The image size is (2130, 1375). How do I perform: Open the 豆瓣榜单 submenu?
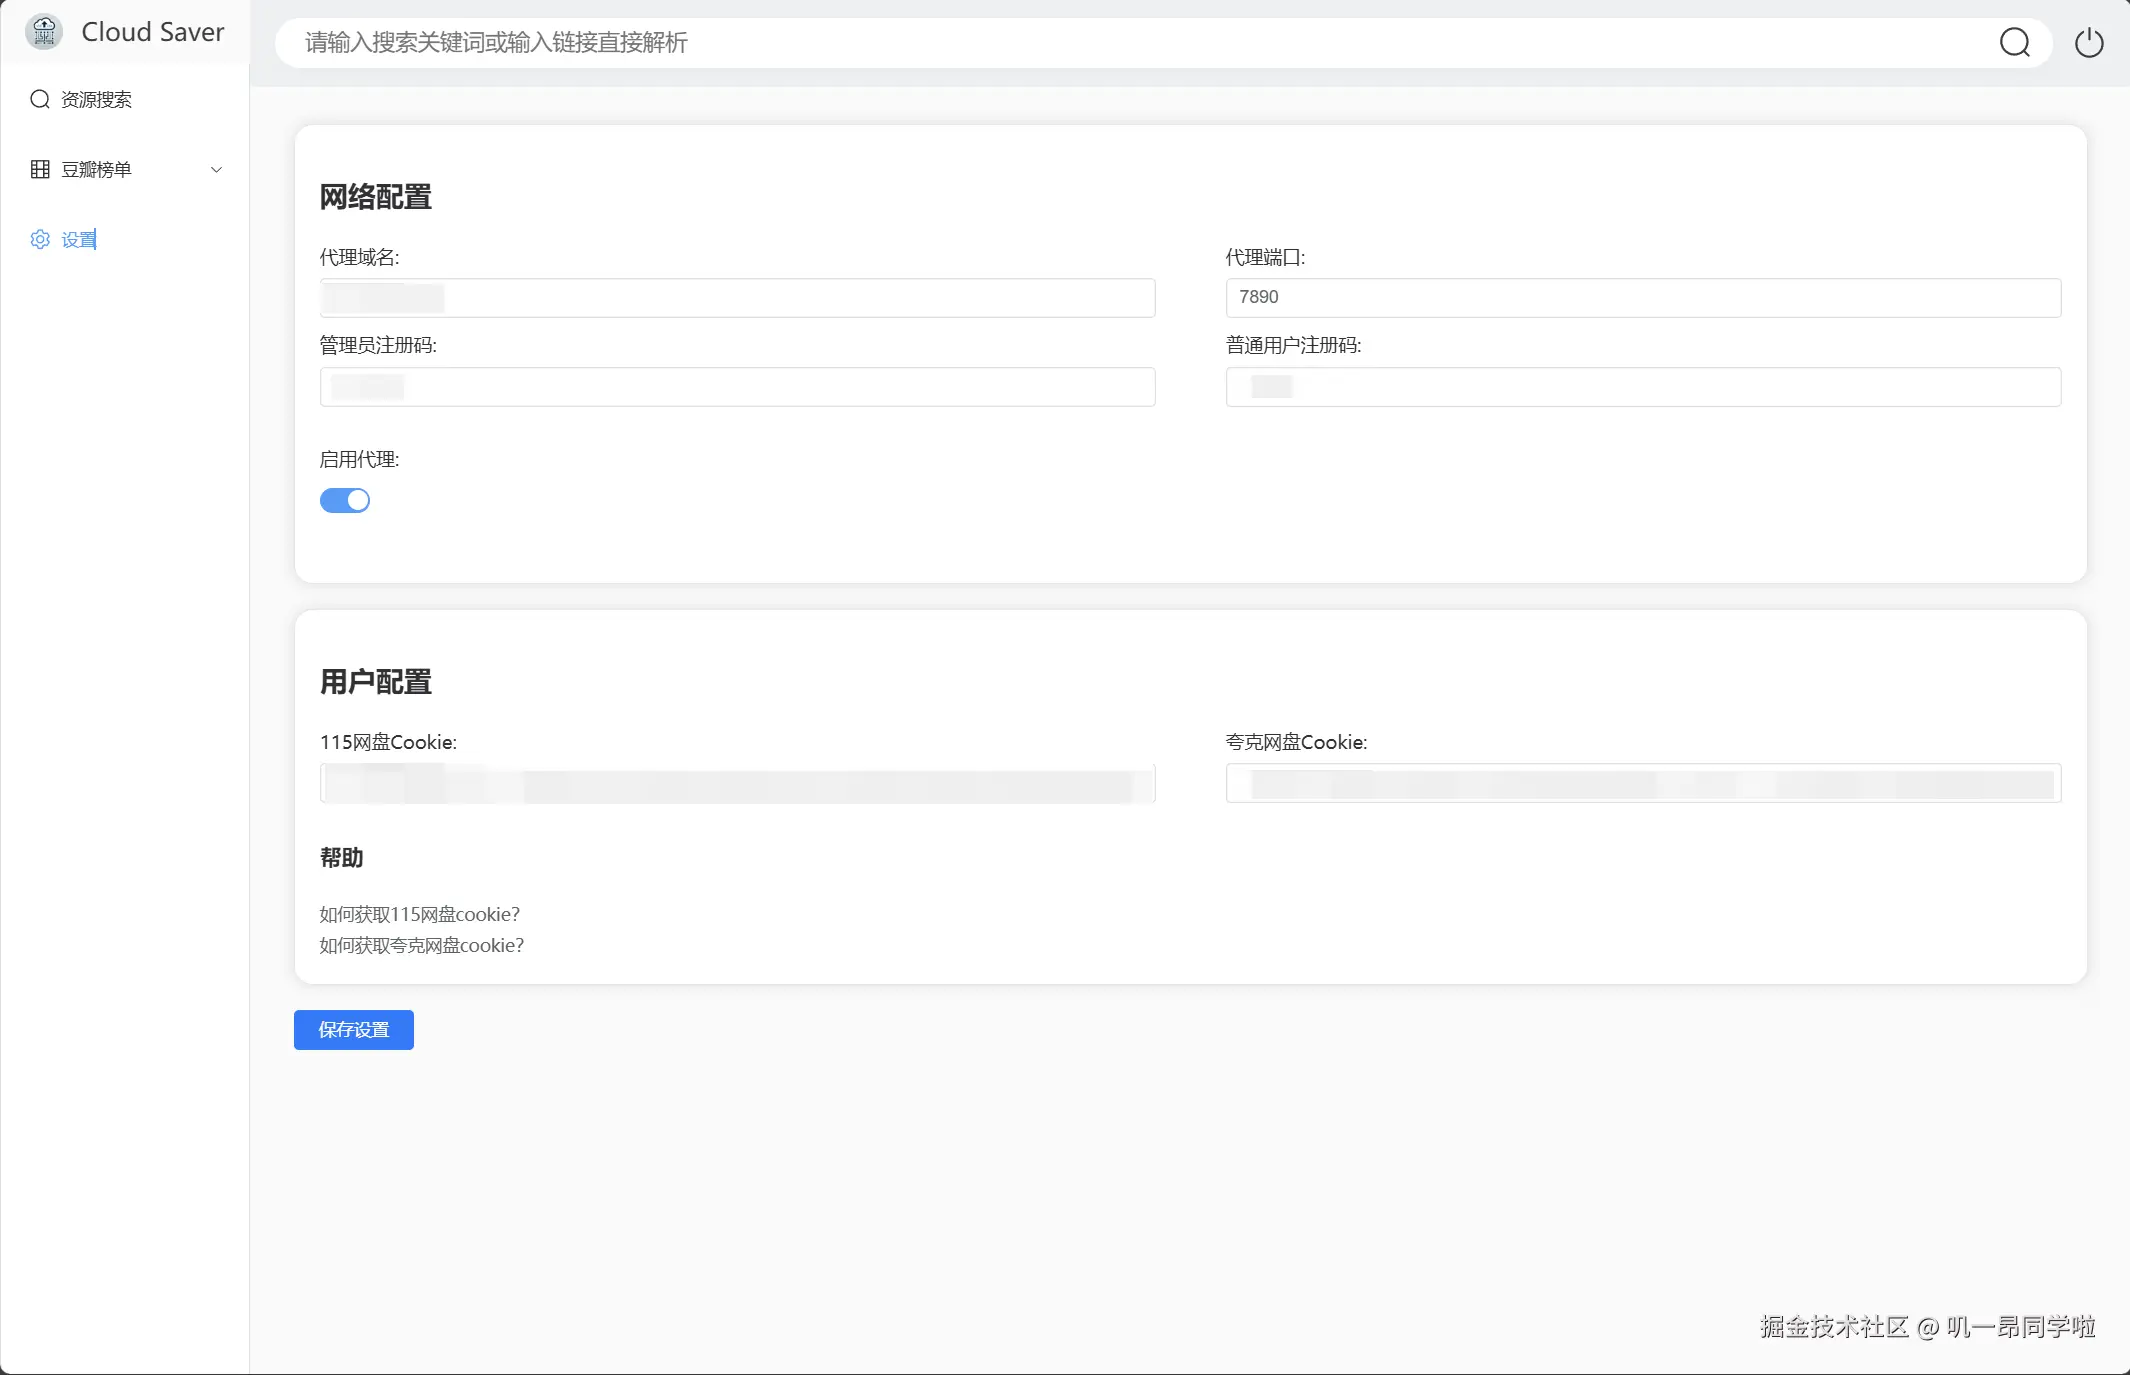[96, 169]
